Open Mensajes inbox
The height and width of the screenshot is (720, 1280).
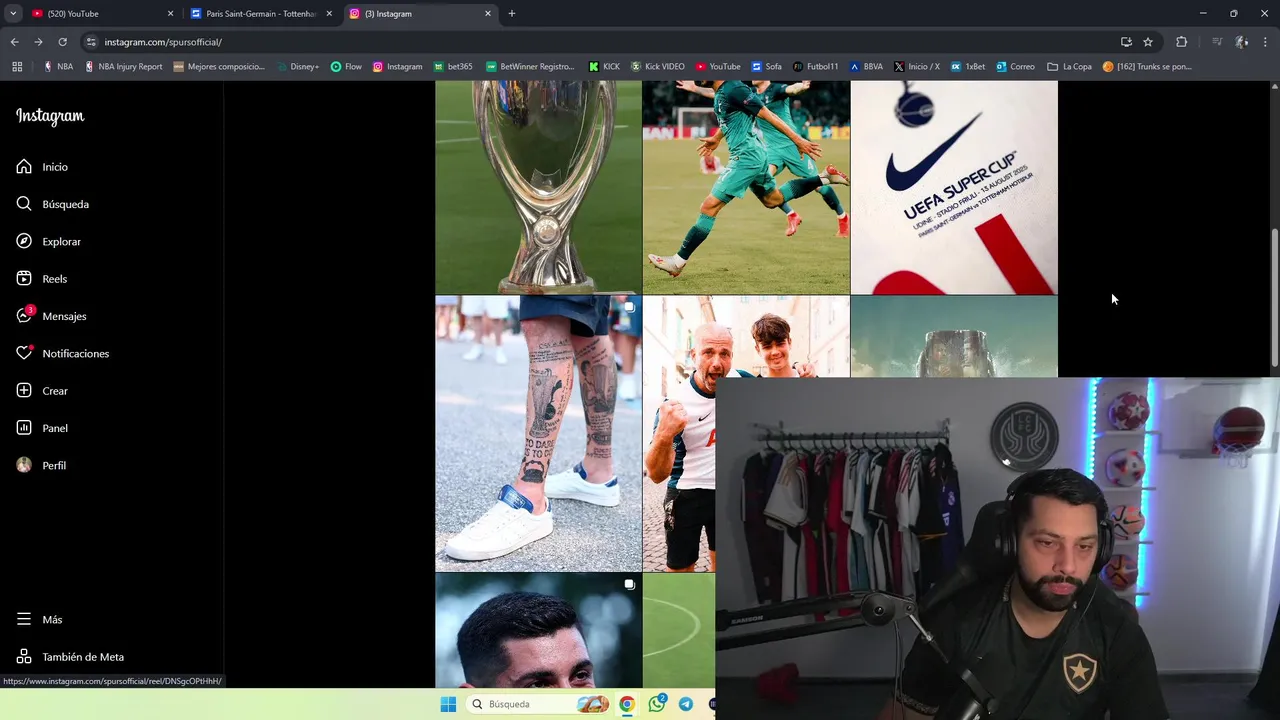click(52, 316)
